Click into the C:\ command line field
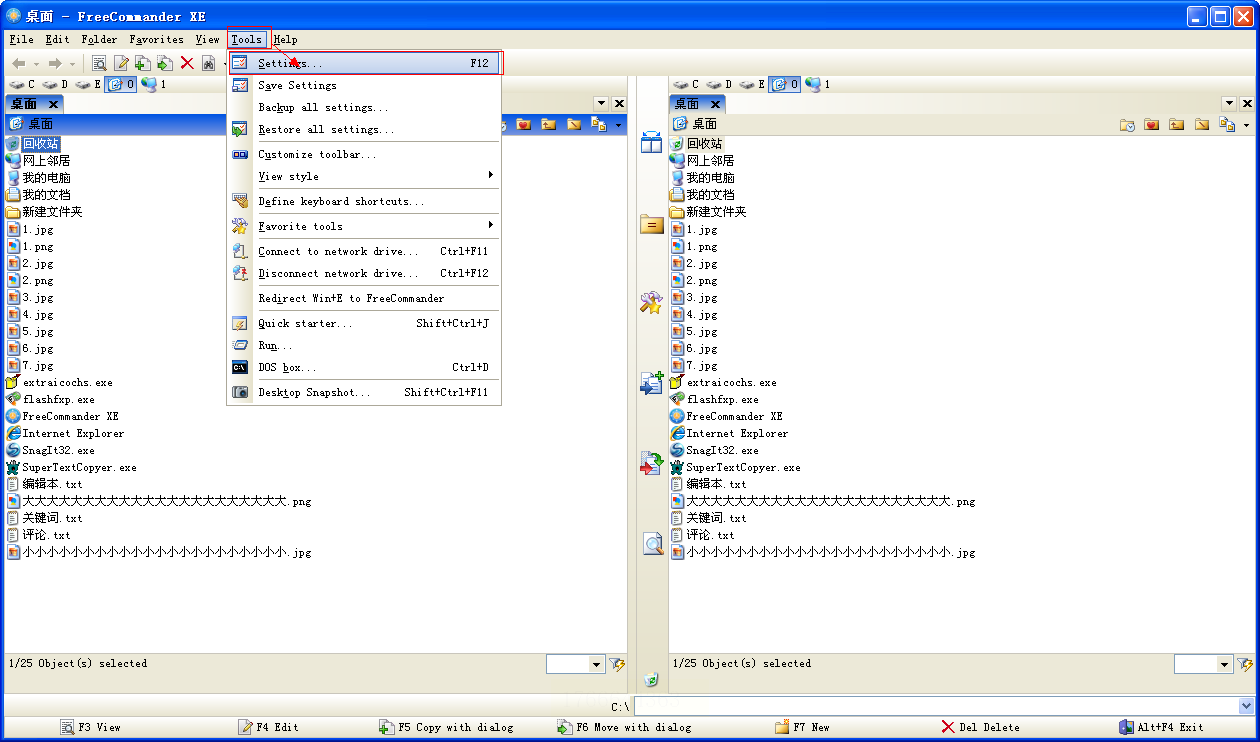Viewport: 1260px width, 742px height. [x=937, y=706]
